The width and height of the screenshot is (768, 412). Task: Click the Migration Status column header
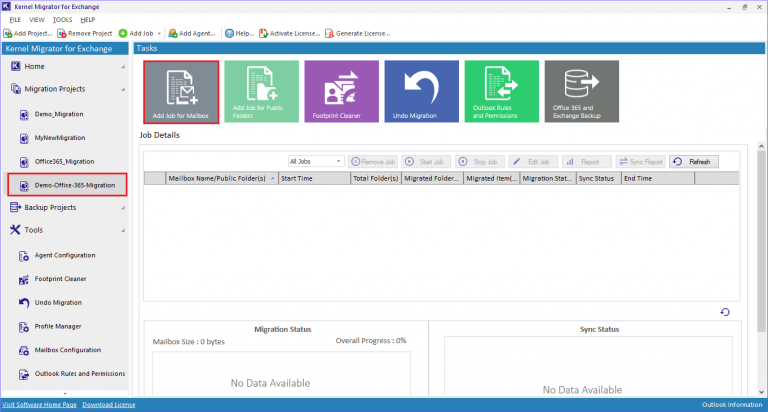coord(548,178)
